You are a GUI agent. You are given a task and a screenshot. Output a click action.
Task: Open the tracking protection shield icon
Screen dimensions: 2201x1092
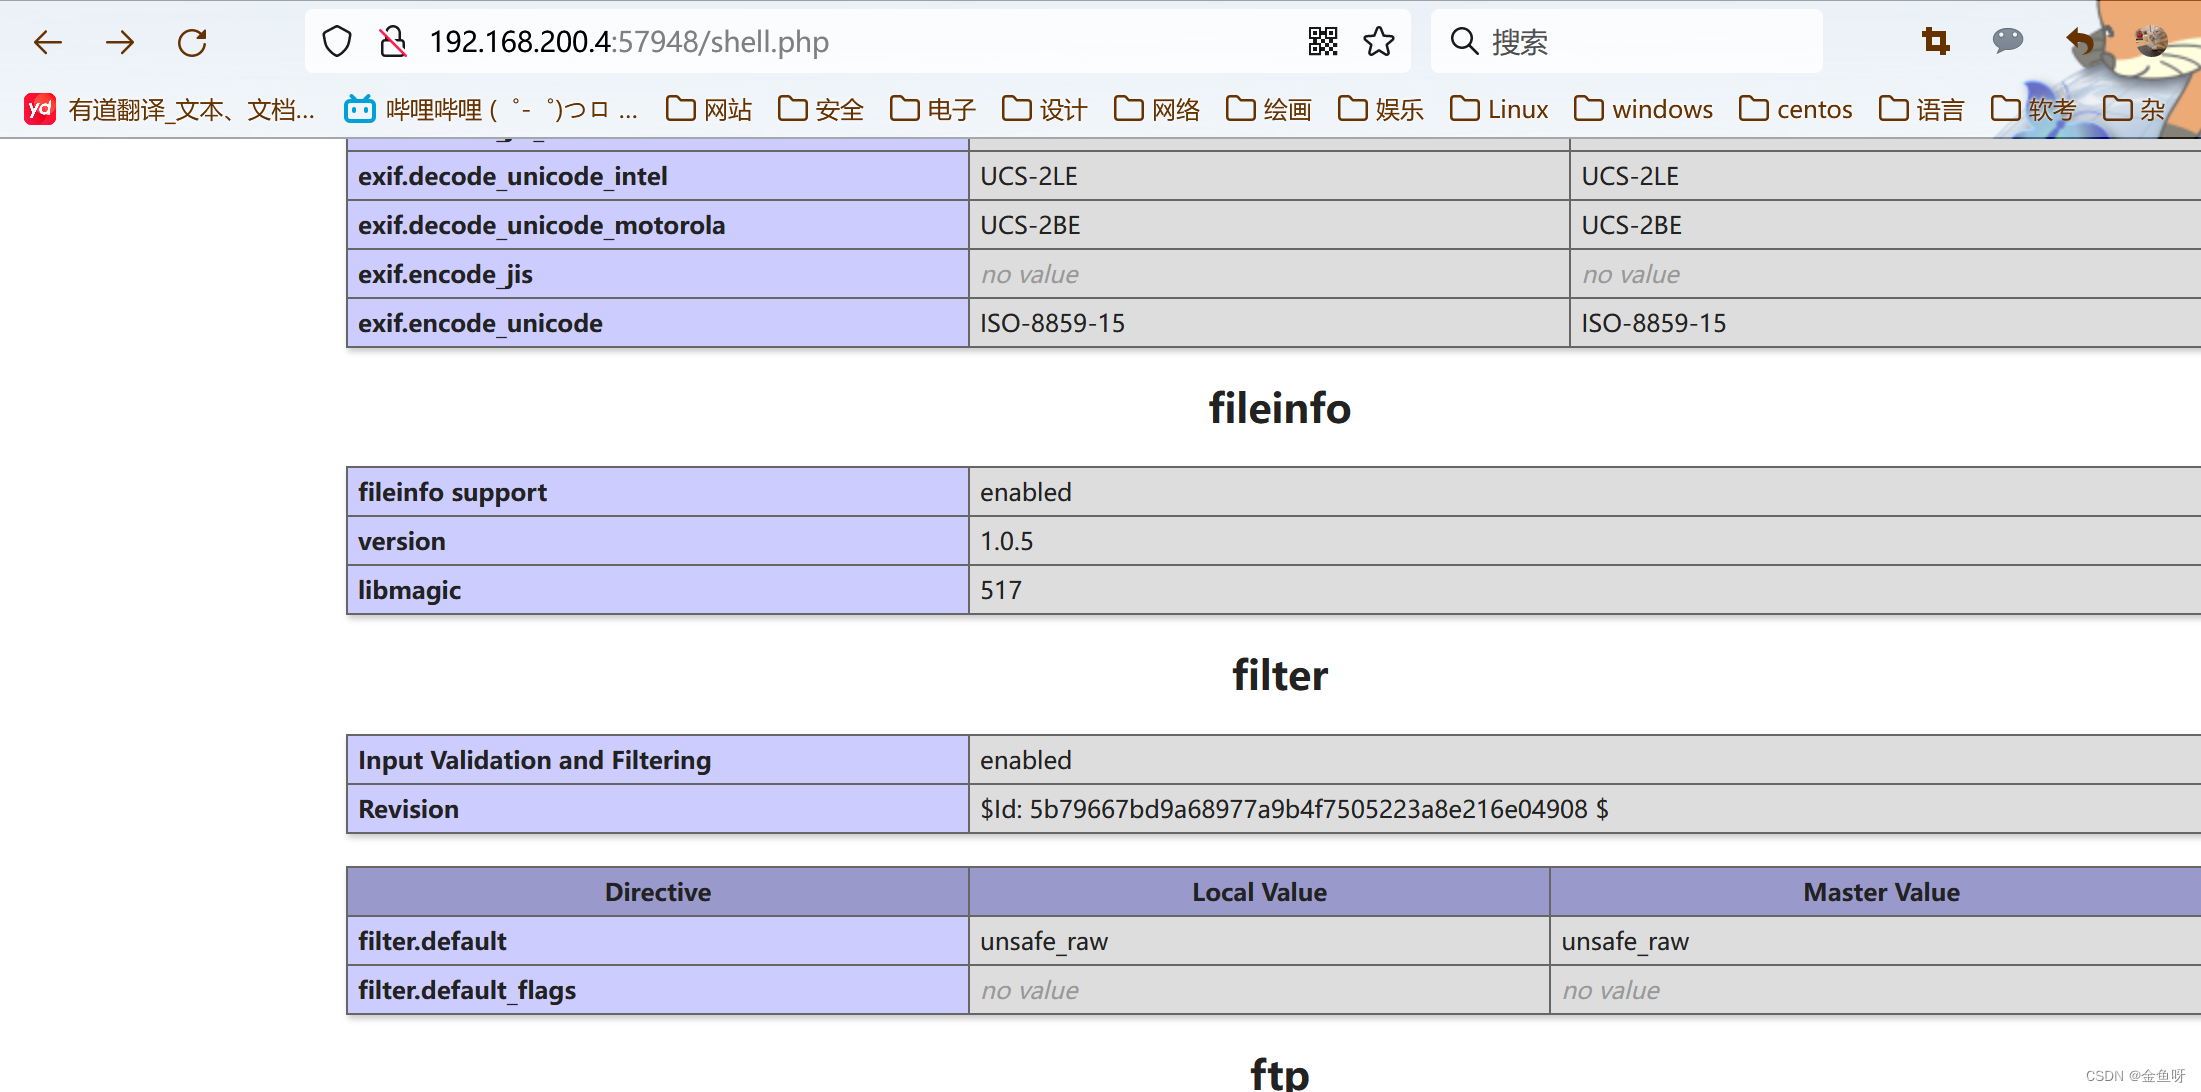[337, 42]
